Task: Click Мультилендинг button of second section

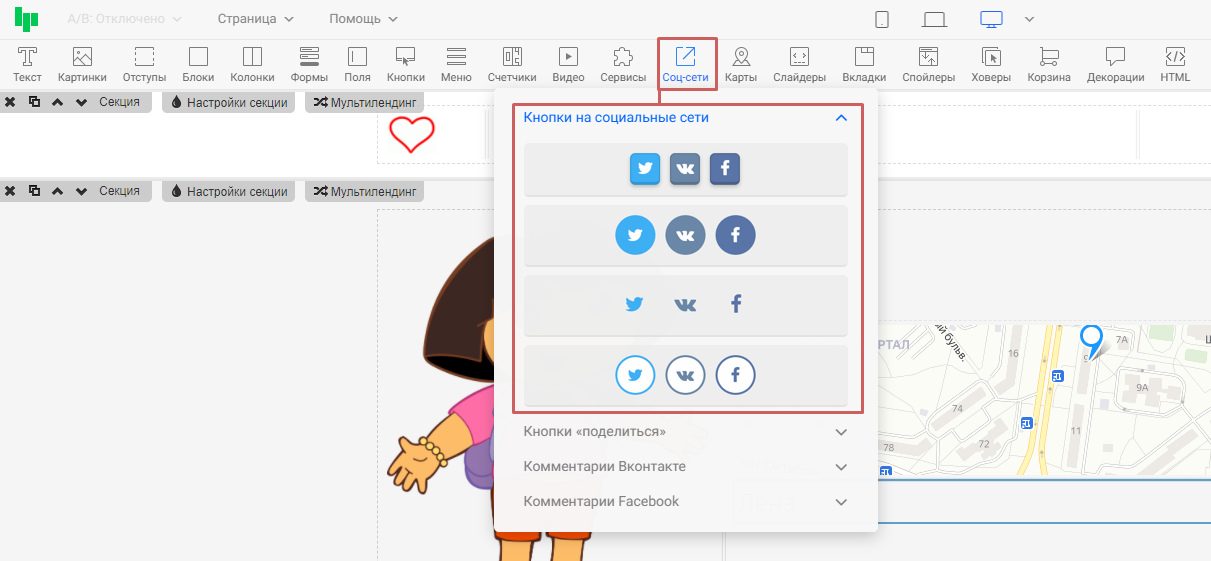Action: click(x=364, y=191)
